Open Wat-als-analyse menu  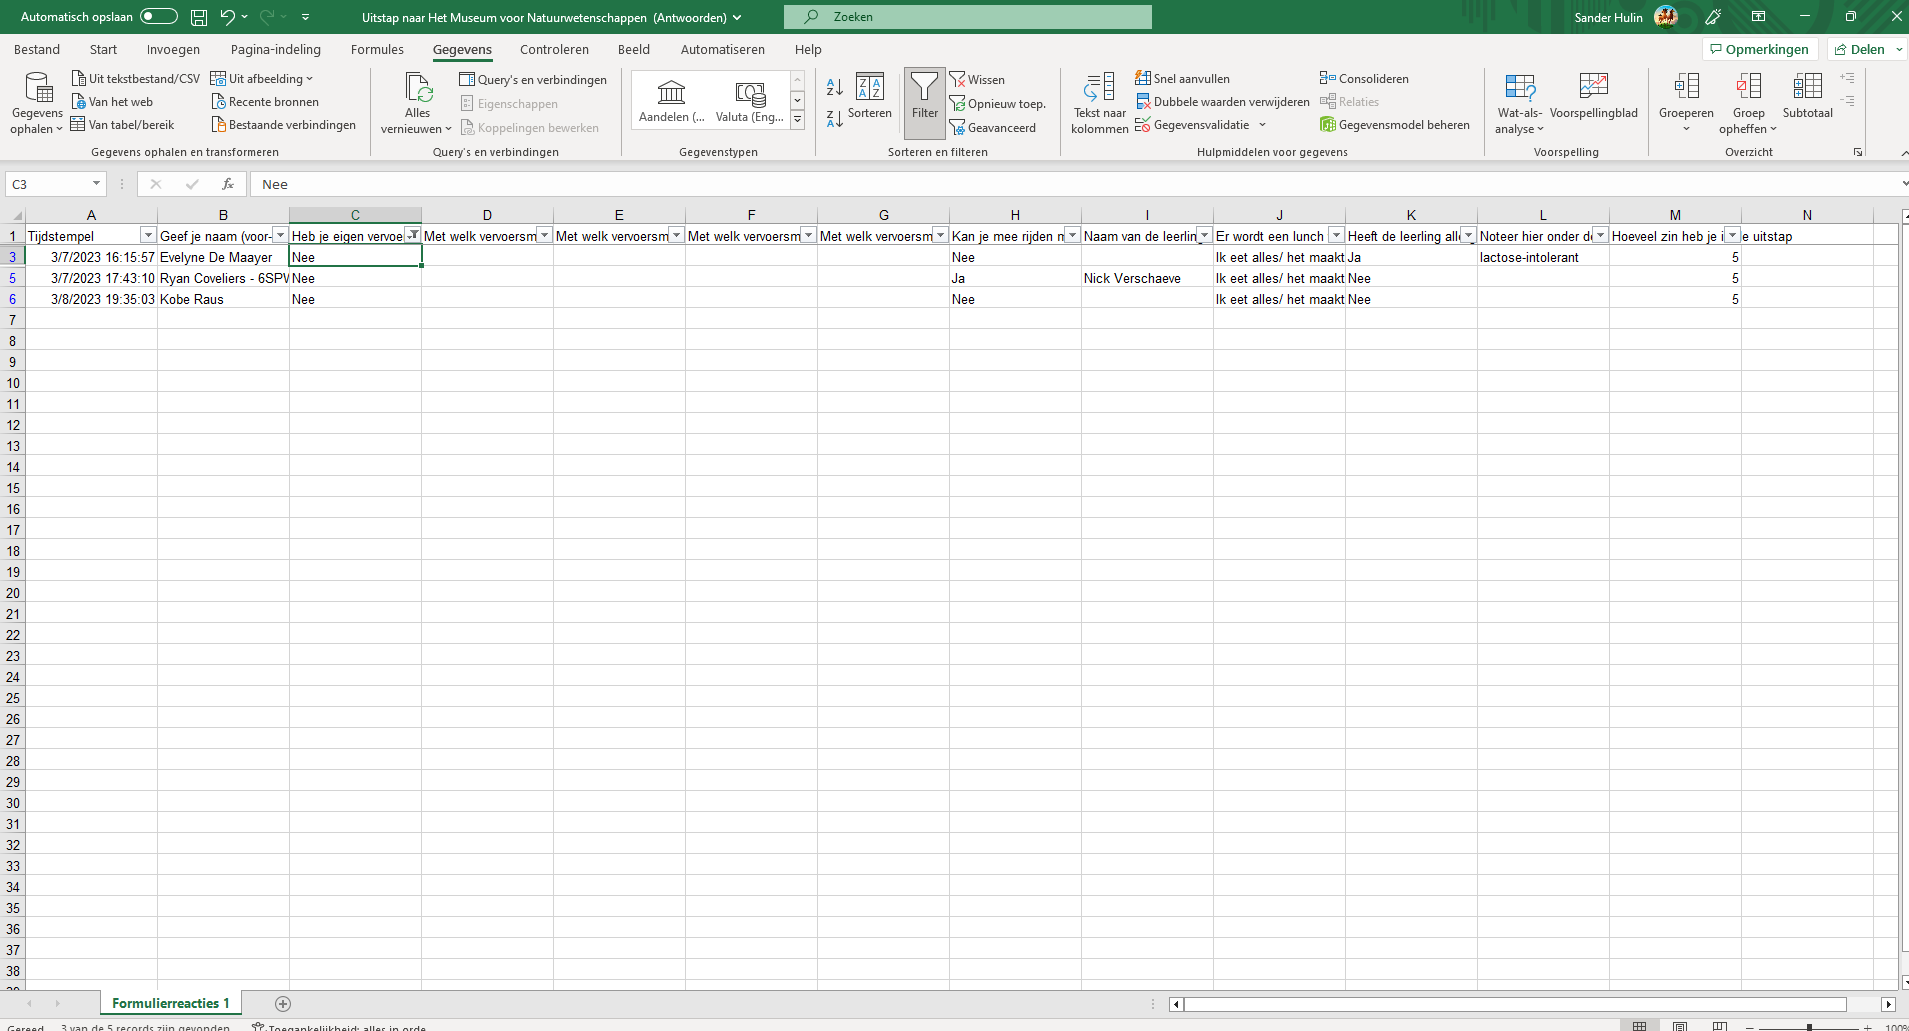pyautogui.click(x=1519, y=104)
